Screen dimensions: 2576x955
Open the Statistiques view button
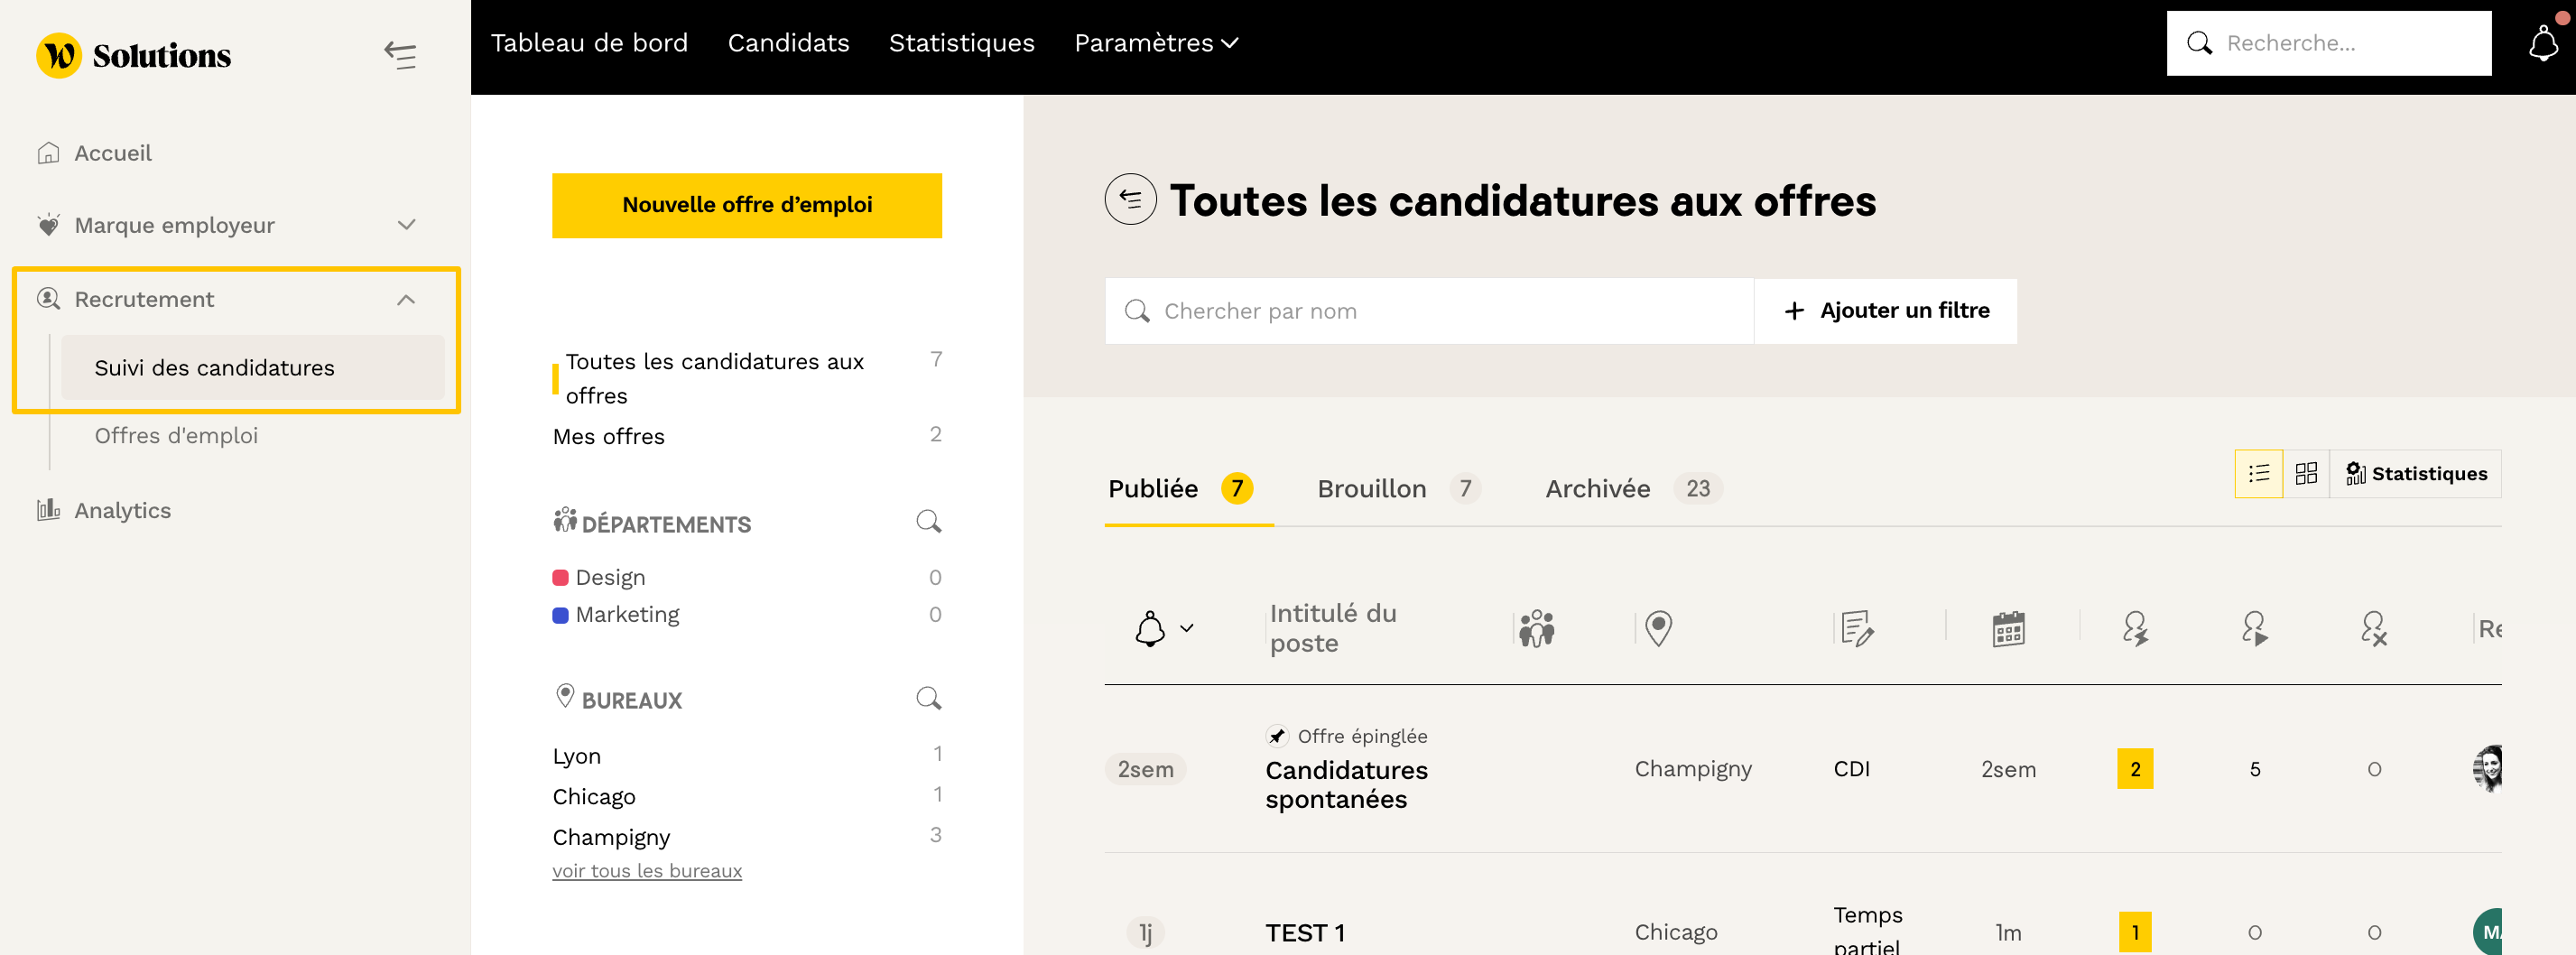coord(2416,474)
